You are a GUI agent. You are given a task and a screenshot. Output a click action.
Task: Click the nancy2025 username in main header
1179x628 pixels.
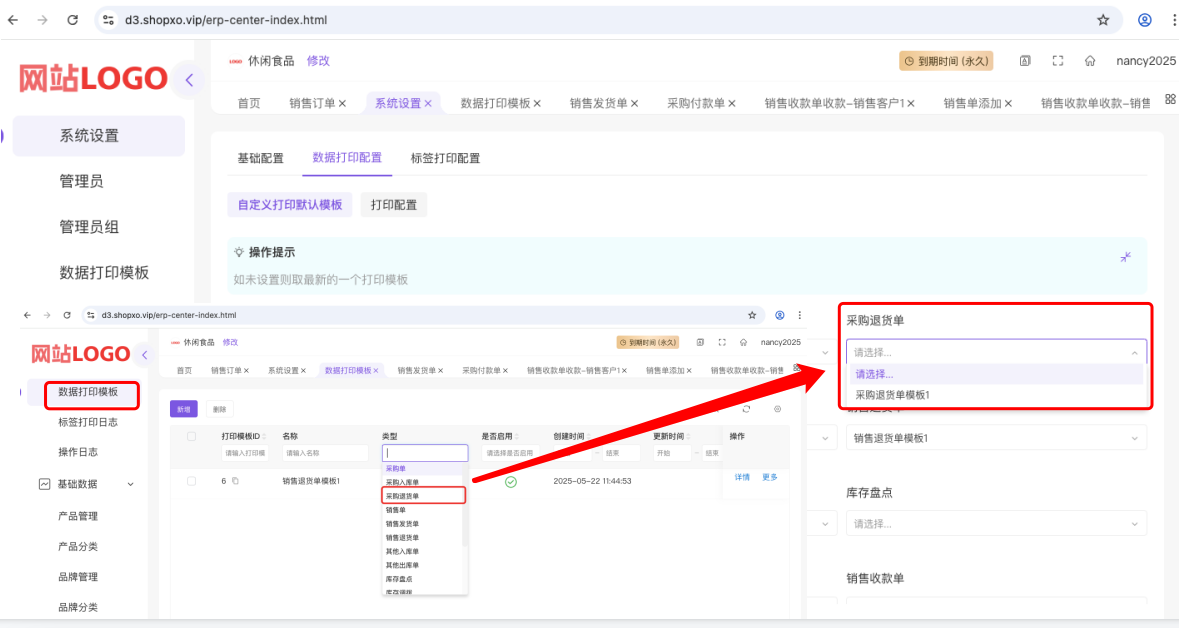1146,61
